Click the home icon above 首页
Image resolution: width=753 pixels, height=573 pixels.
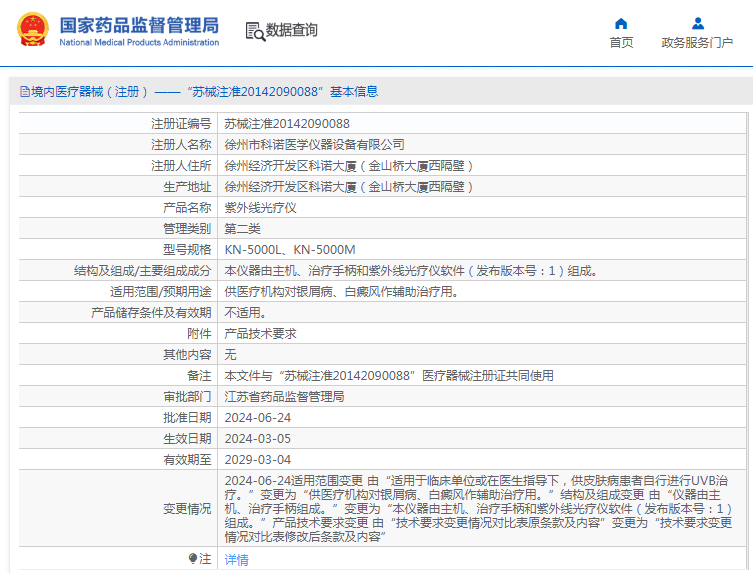click(x=621, y=23)
